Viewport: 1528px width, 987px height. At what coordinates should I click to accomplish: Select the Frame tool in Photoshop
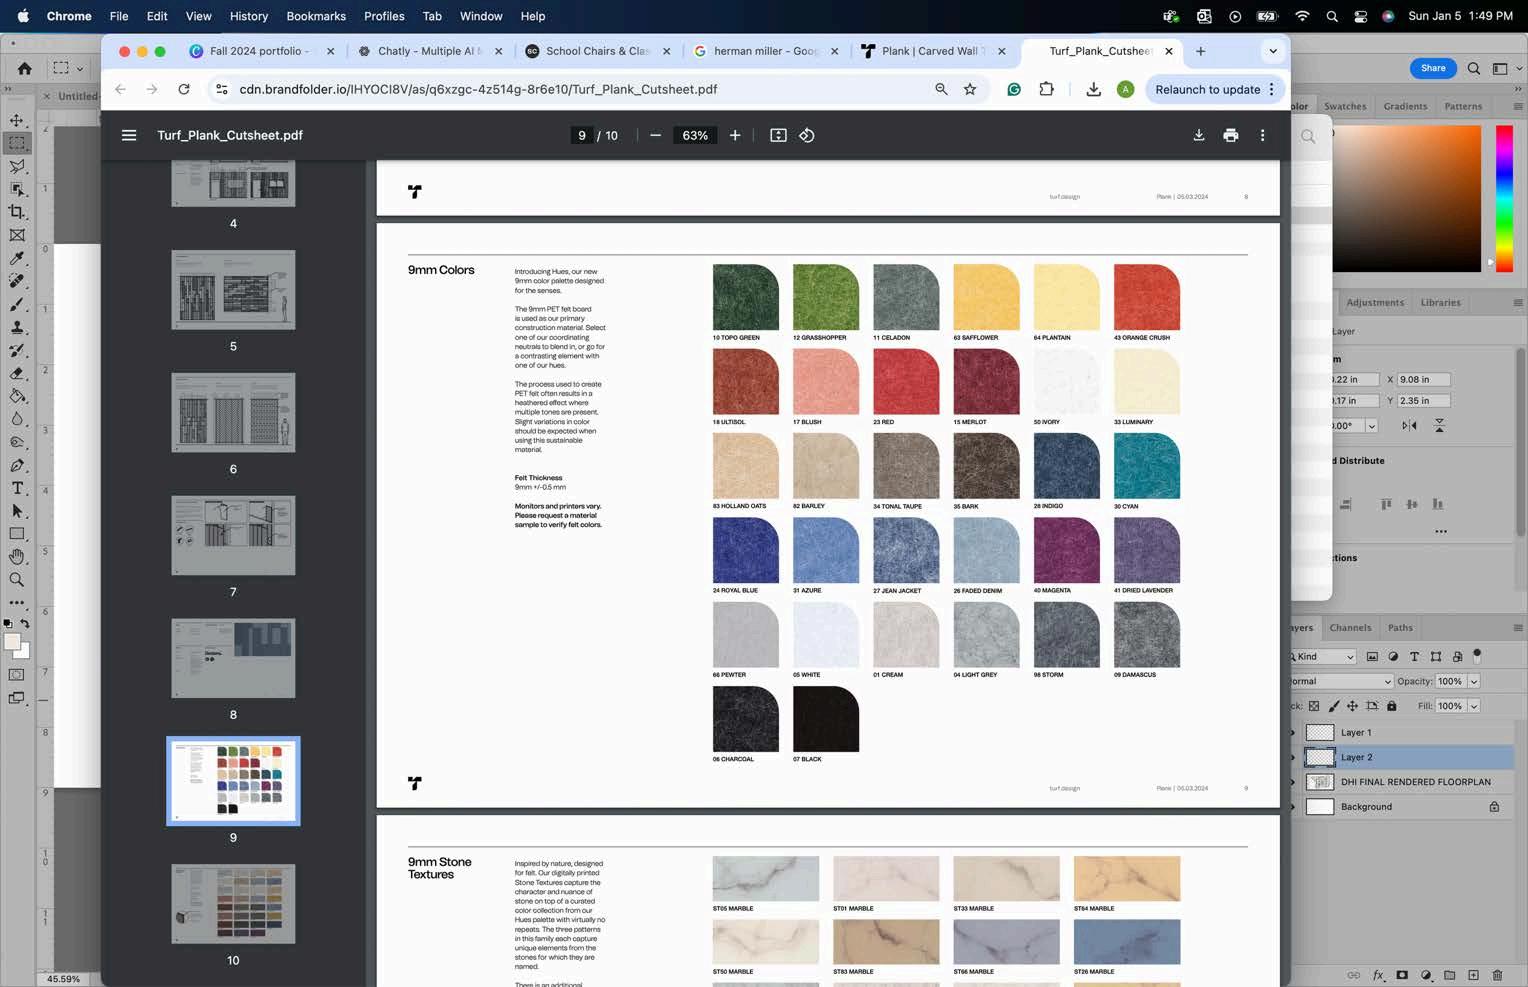pyautogui.click(x=17, y=235)
